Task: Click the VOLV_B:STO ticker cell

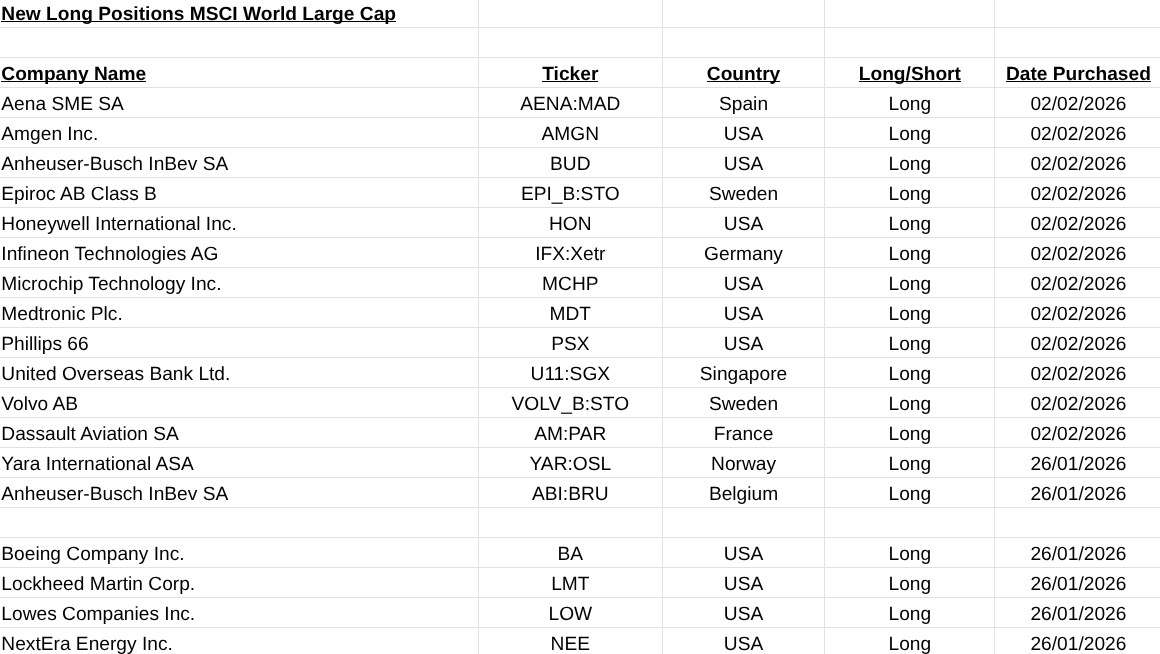Action: click(570, 404)
